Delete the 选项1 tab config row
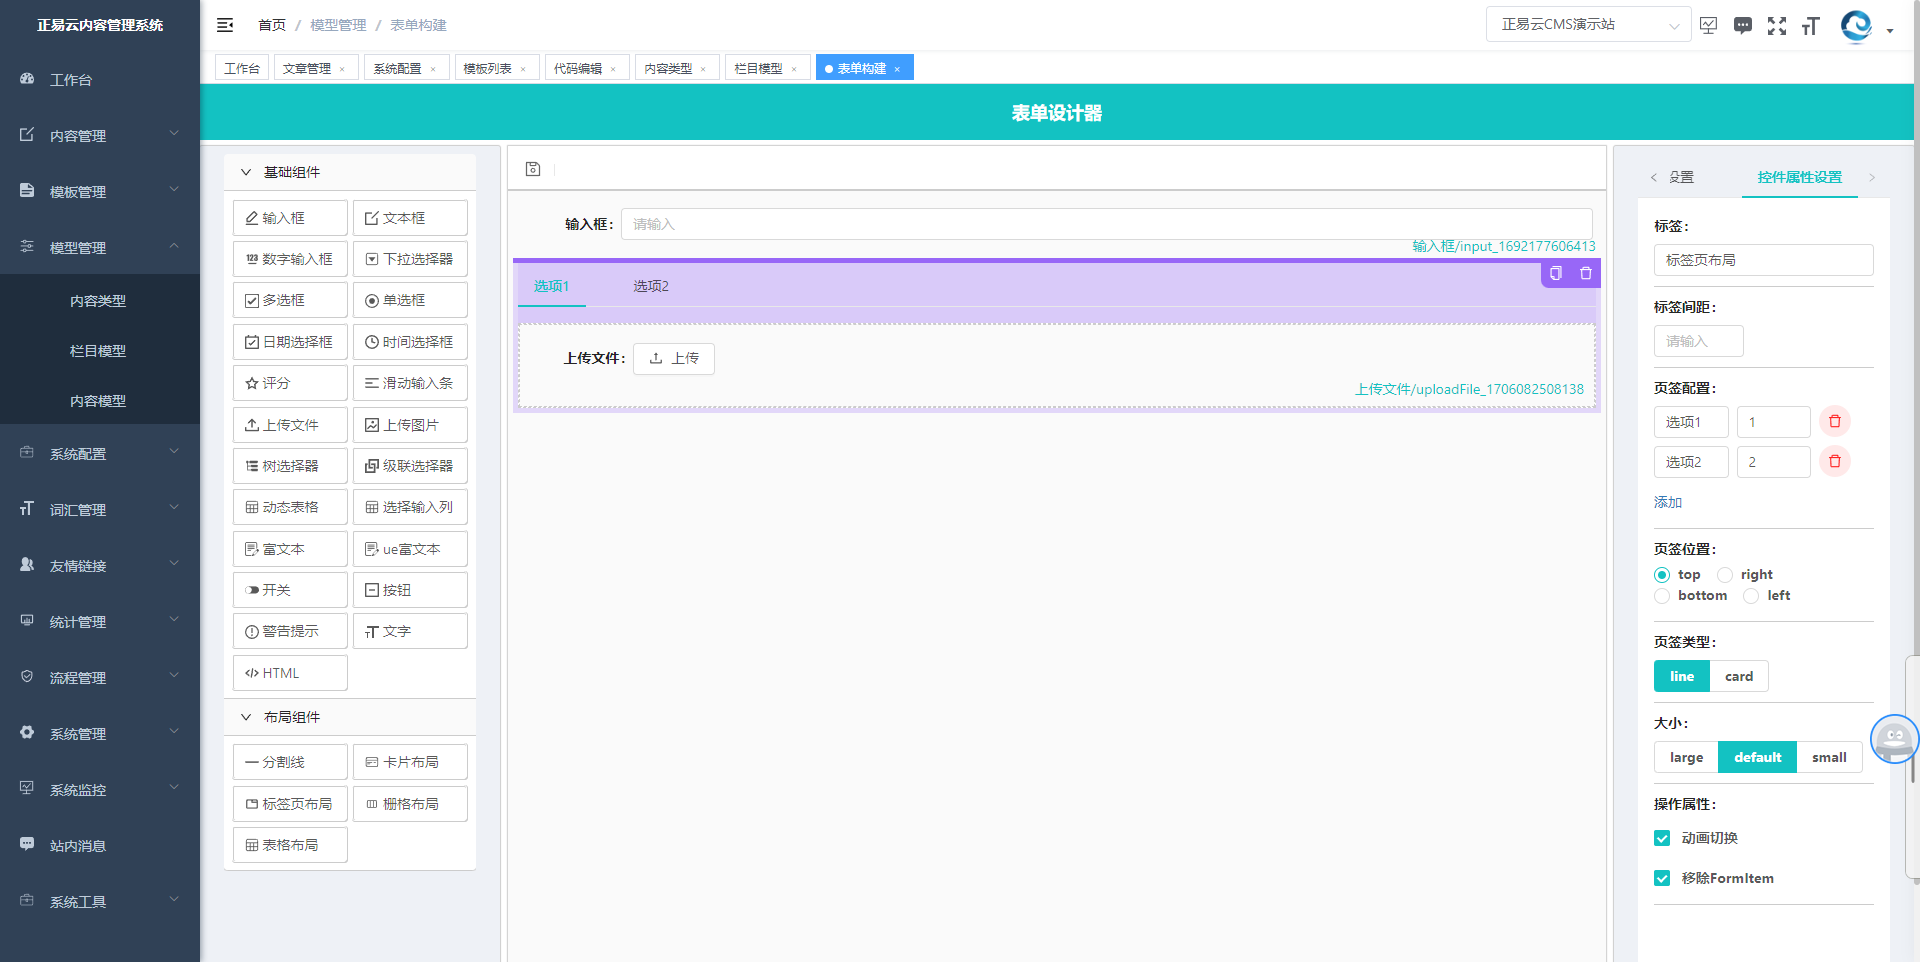 point(1834,422)
